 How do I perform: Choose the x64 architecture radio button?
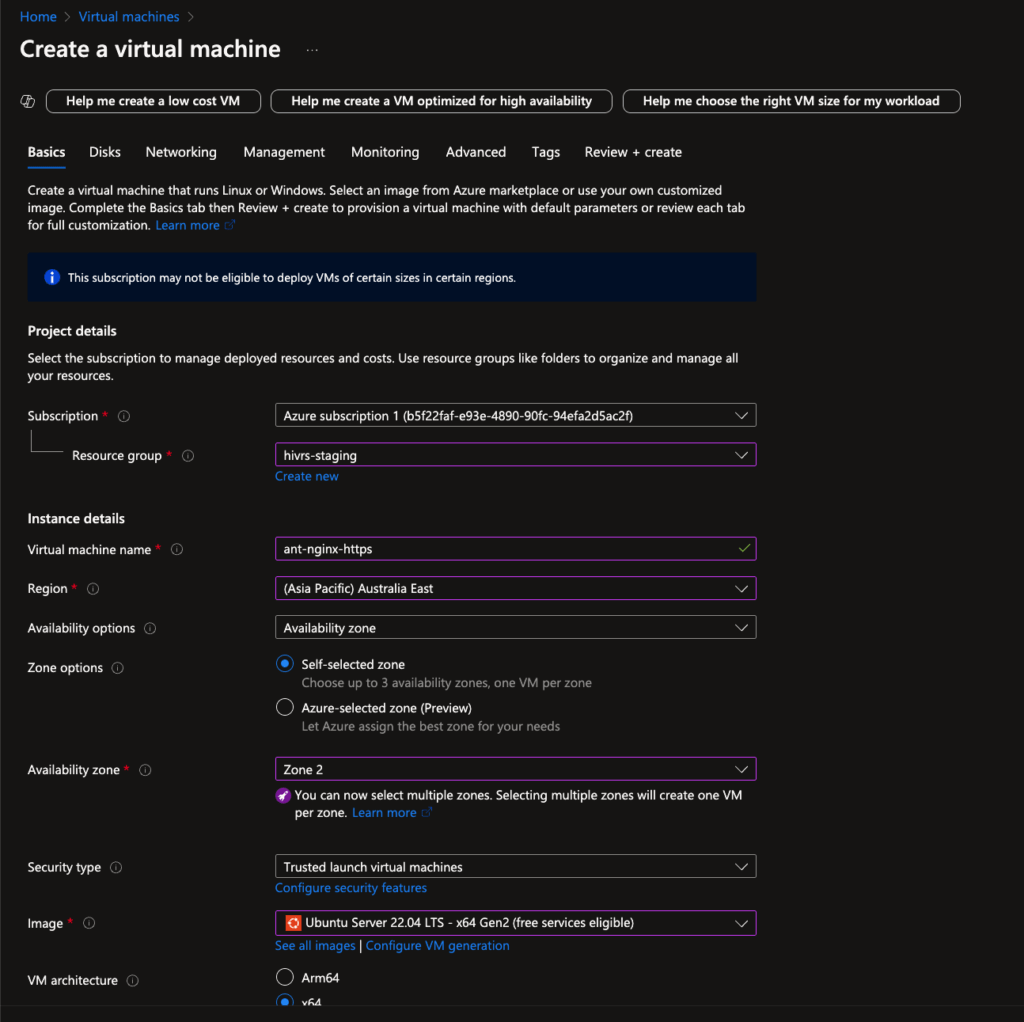(x=285, y=1001)
